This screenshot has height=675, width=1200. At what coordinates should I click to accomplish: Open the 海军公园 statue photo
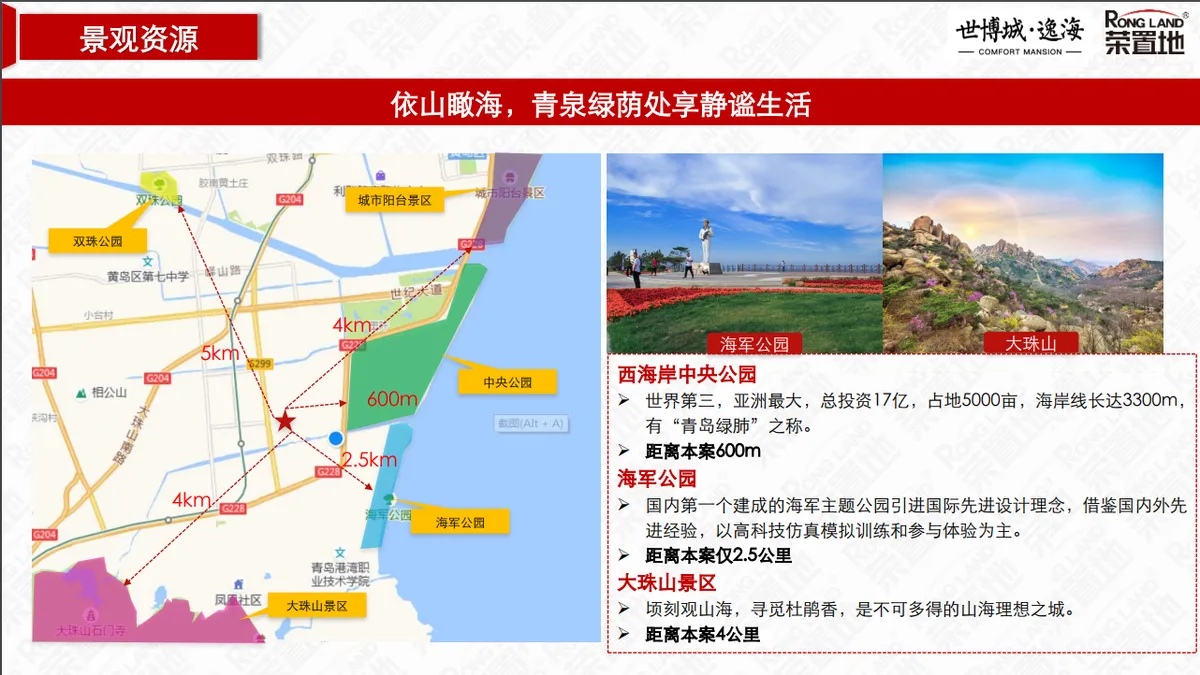[x=744, y=253]
